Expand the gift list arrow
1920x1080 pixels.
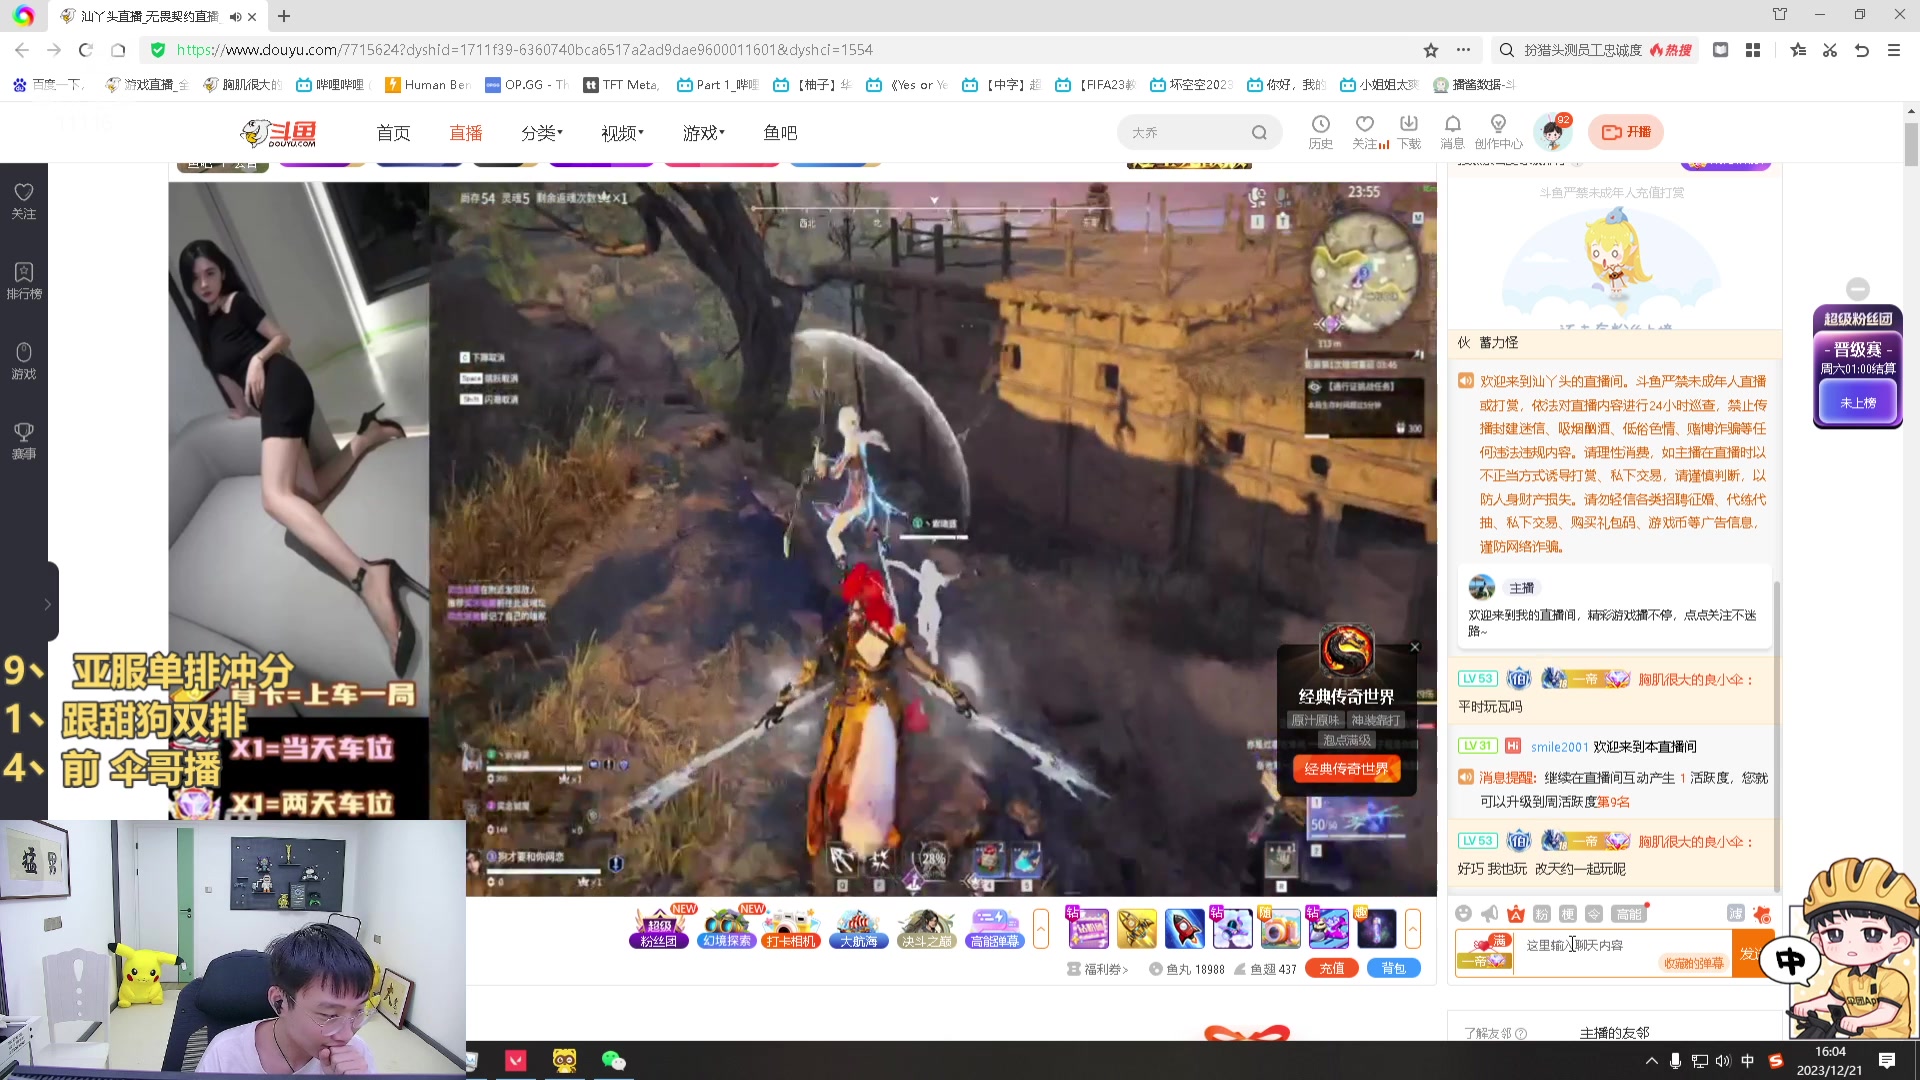1413,928
